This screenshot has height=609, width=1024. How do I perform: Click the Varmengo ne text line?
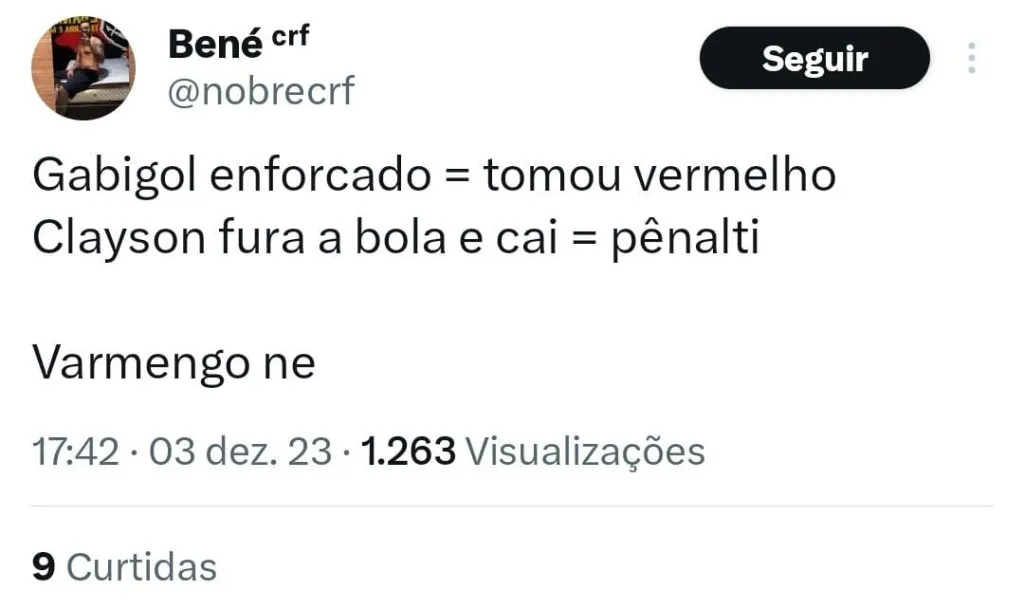pyautogui.click(x=174, y=363)
